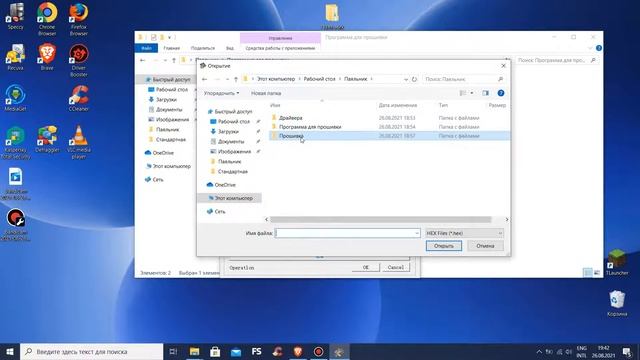This screenshot has height=360, width=640.
Task: Click Новая папка in the Open dialog
Action: (266, 93)
